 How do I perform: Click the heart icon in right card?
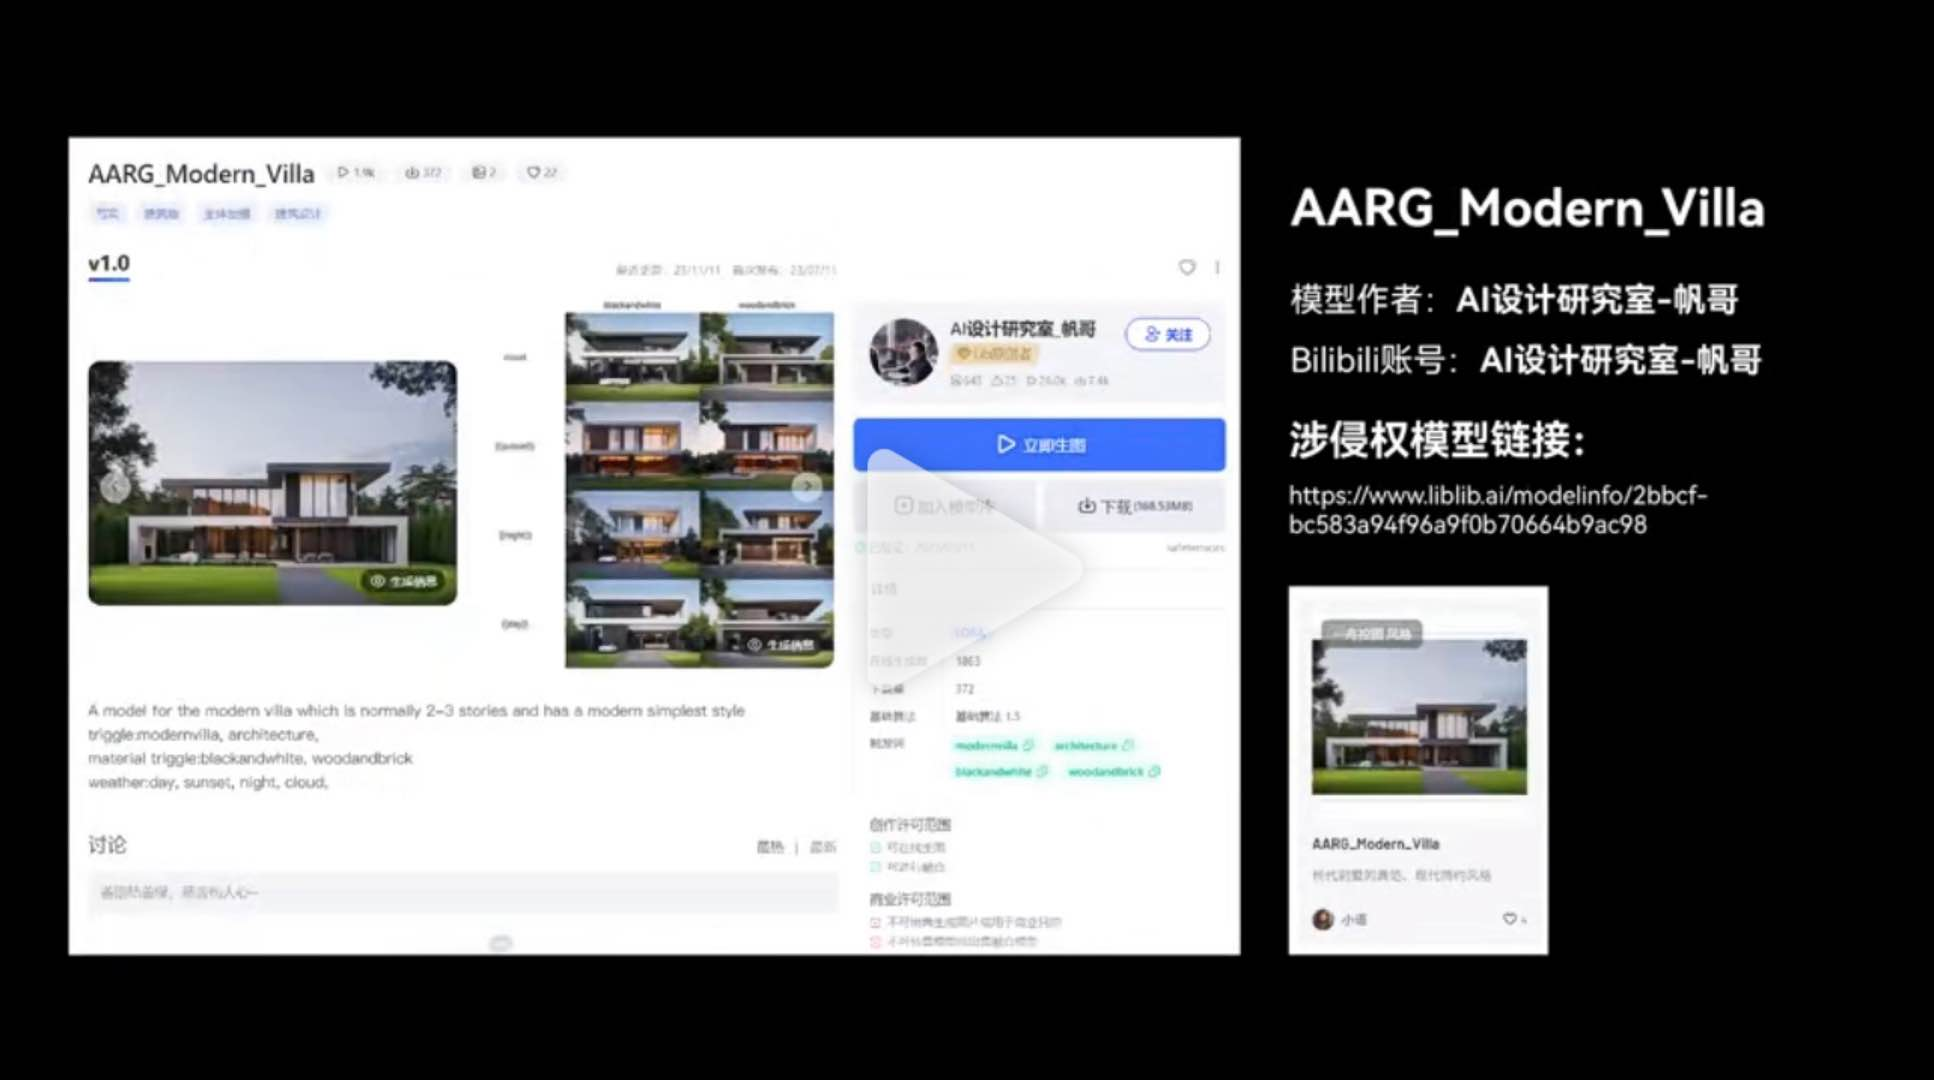pos(1509,919)
